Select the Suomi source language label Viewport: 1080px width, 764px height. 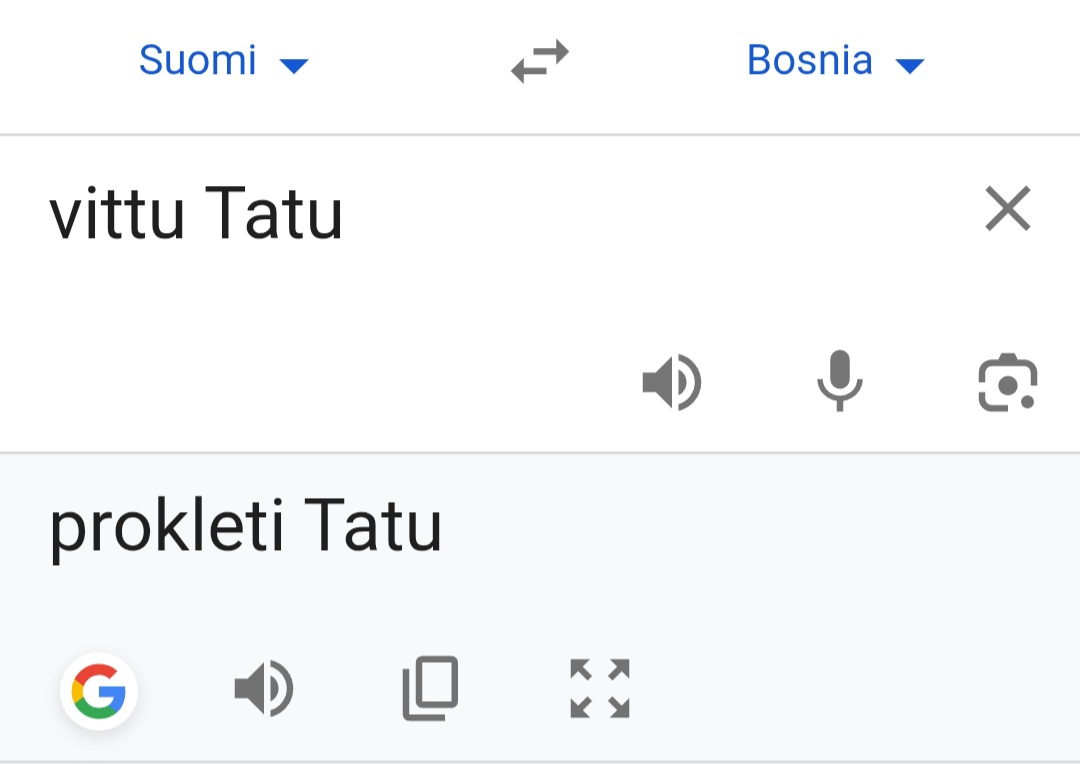coord(198,61)
